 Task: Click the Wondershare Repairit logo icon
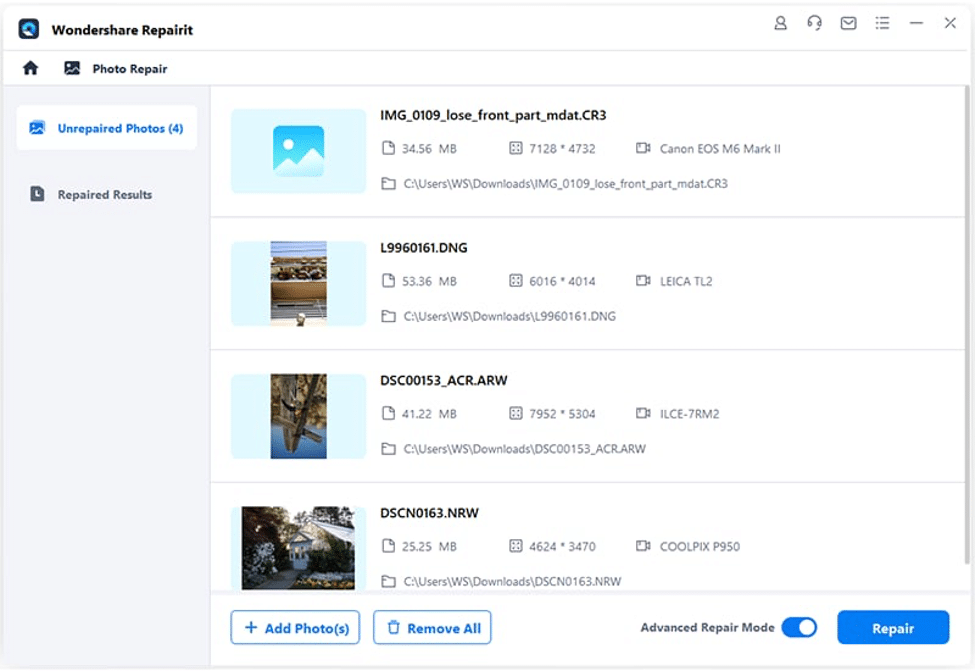point(29,29)
